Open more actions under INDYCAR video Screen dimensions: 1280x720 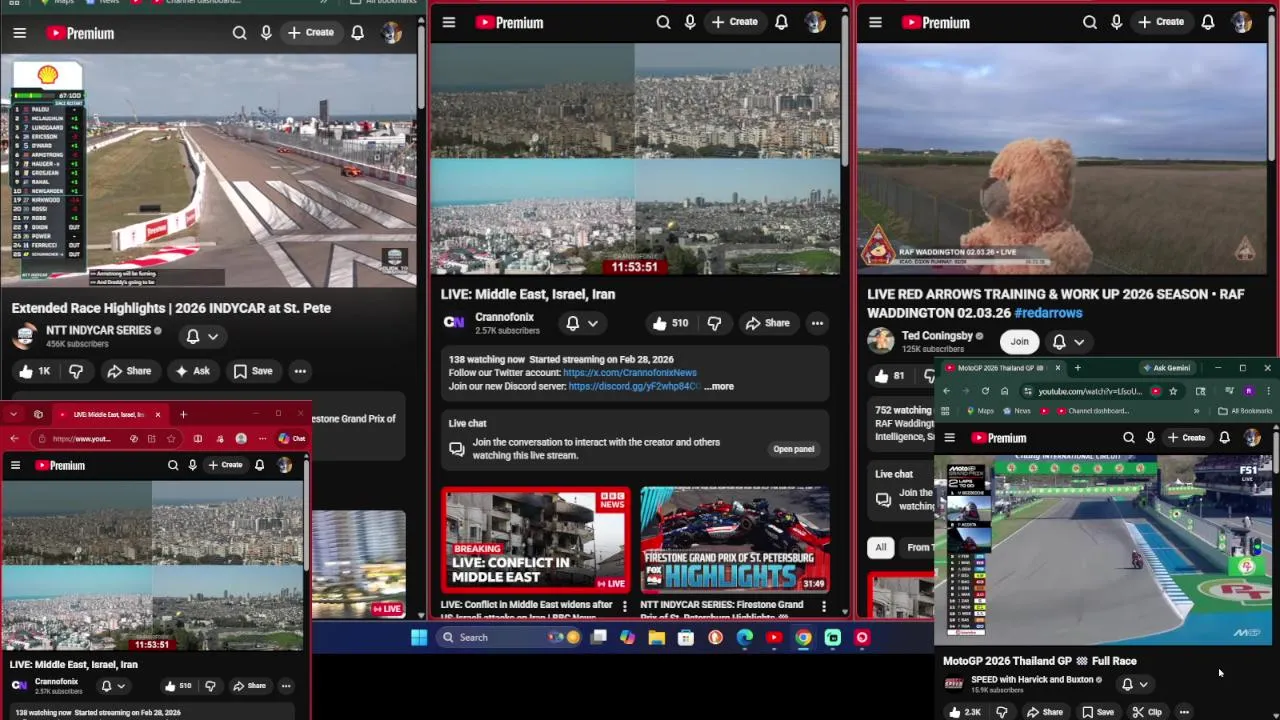[300, 371]
